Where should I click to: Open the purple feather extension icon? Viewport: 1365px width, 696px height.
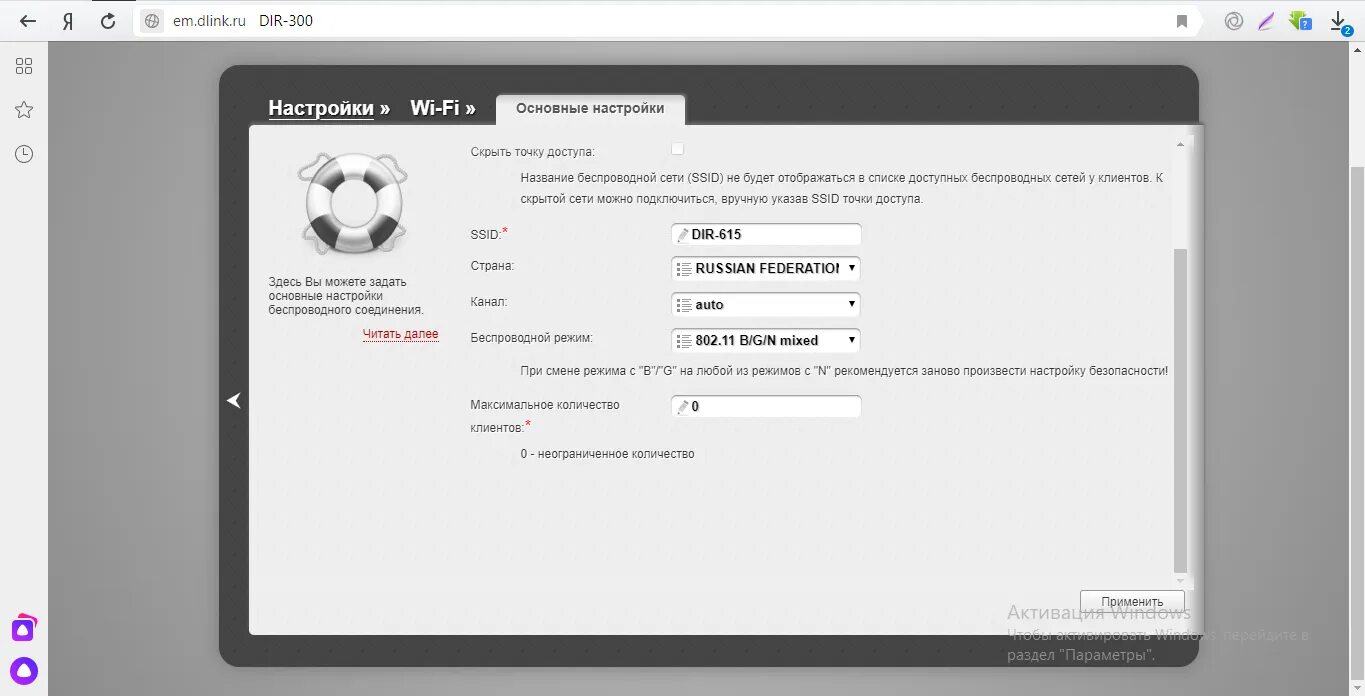click(x=1267, y=21)
